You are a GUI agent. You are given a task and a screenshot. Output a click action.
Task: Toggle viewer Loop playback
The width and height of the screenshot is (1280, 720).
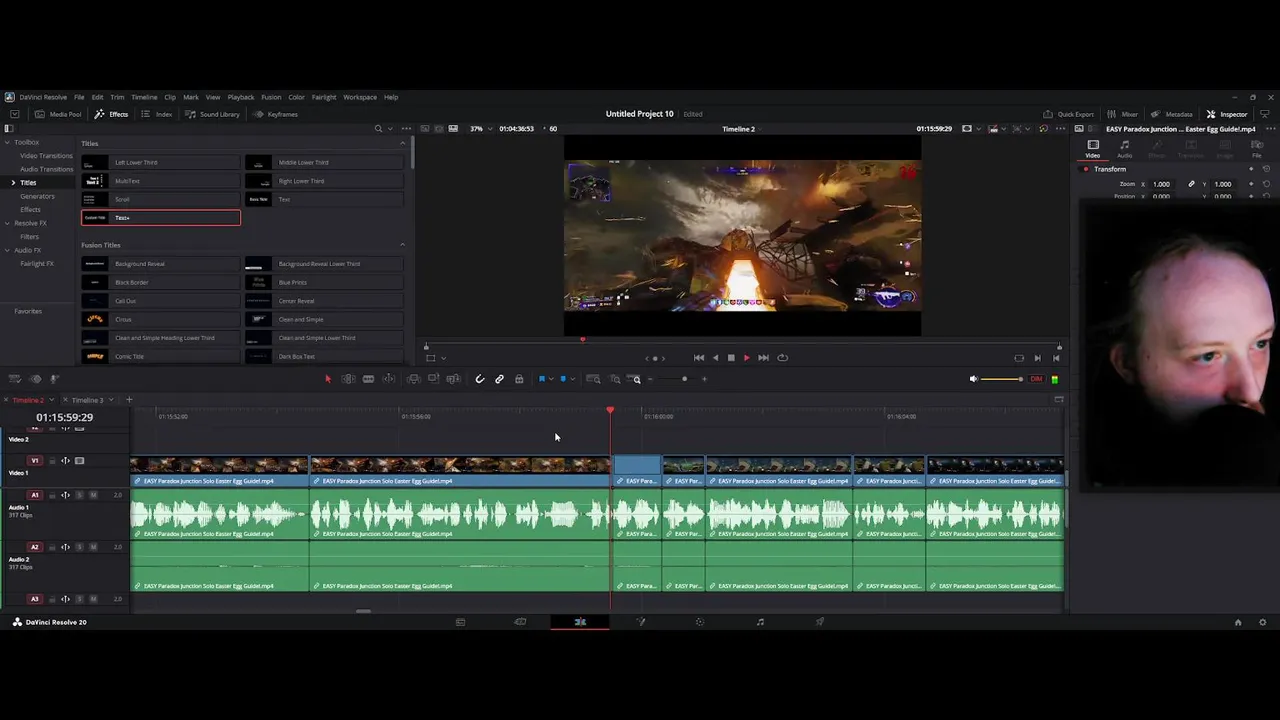782,358
